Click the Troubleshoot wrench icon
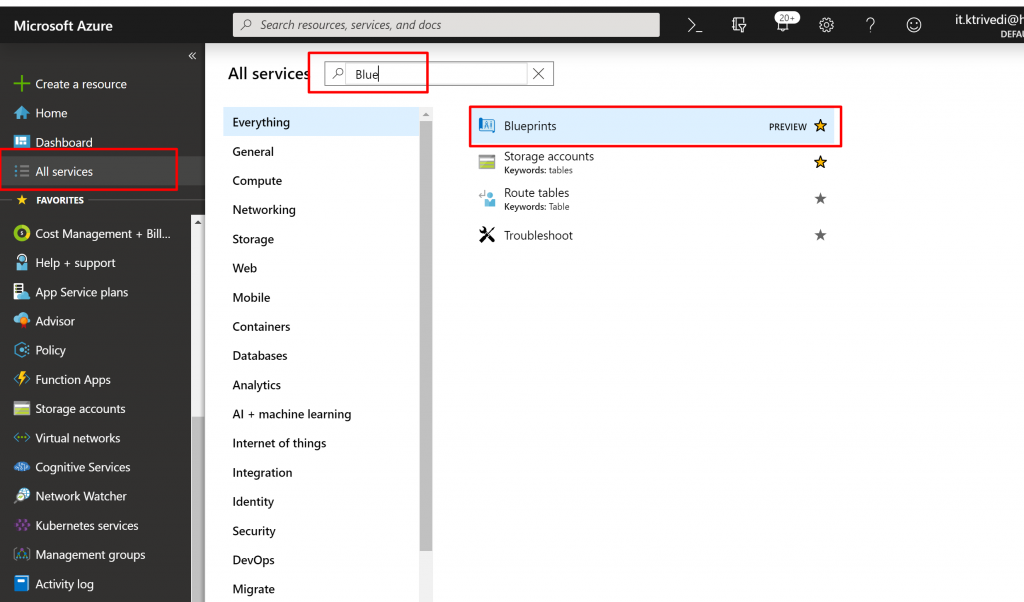1024x602 pixels. [487, 235]
